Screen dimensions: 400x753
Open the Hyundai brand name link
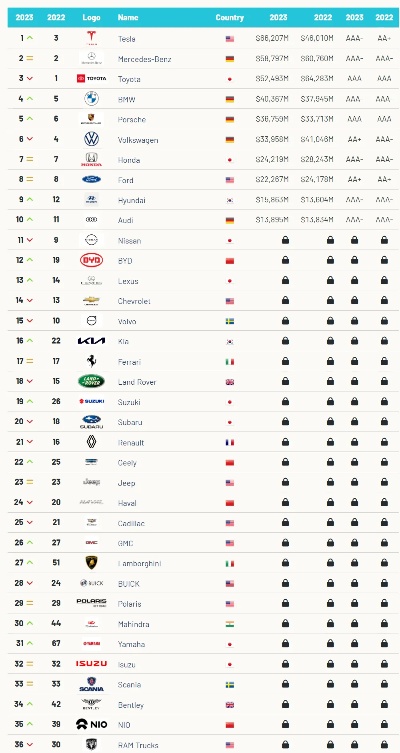tap(132, 200)
